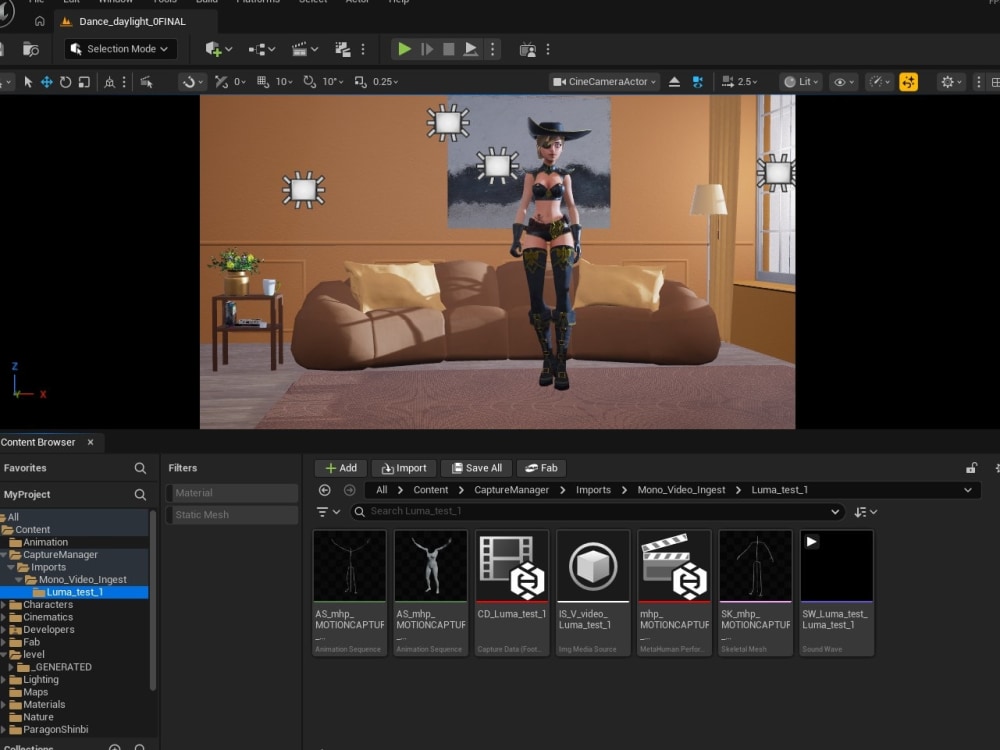Open the Show flags eye dropdown
The image size is (1000, 750).
click(844, 82)
